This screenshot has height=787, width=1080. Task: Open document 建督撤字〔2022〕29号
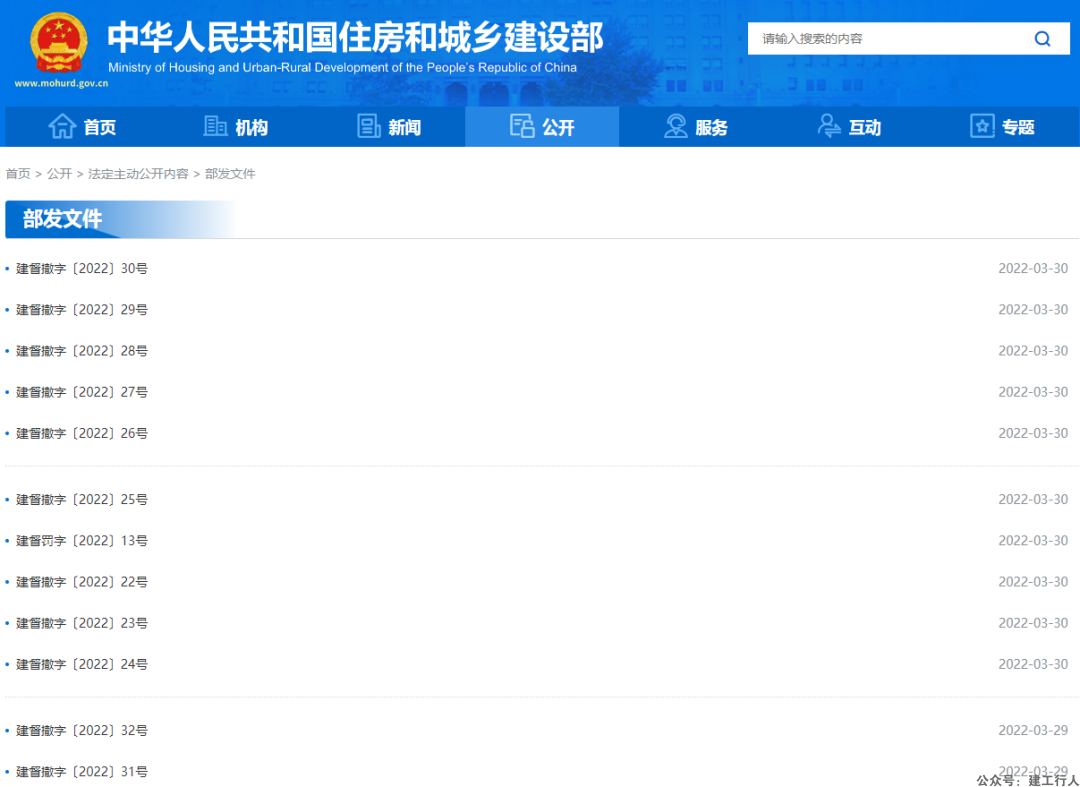tap(82, 310)
